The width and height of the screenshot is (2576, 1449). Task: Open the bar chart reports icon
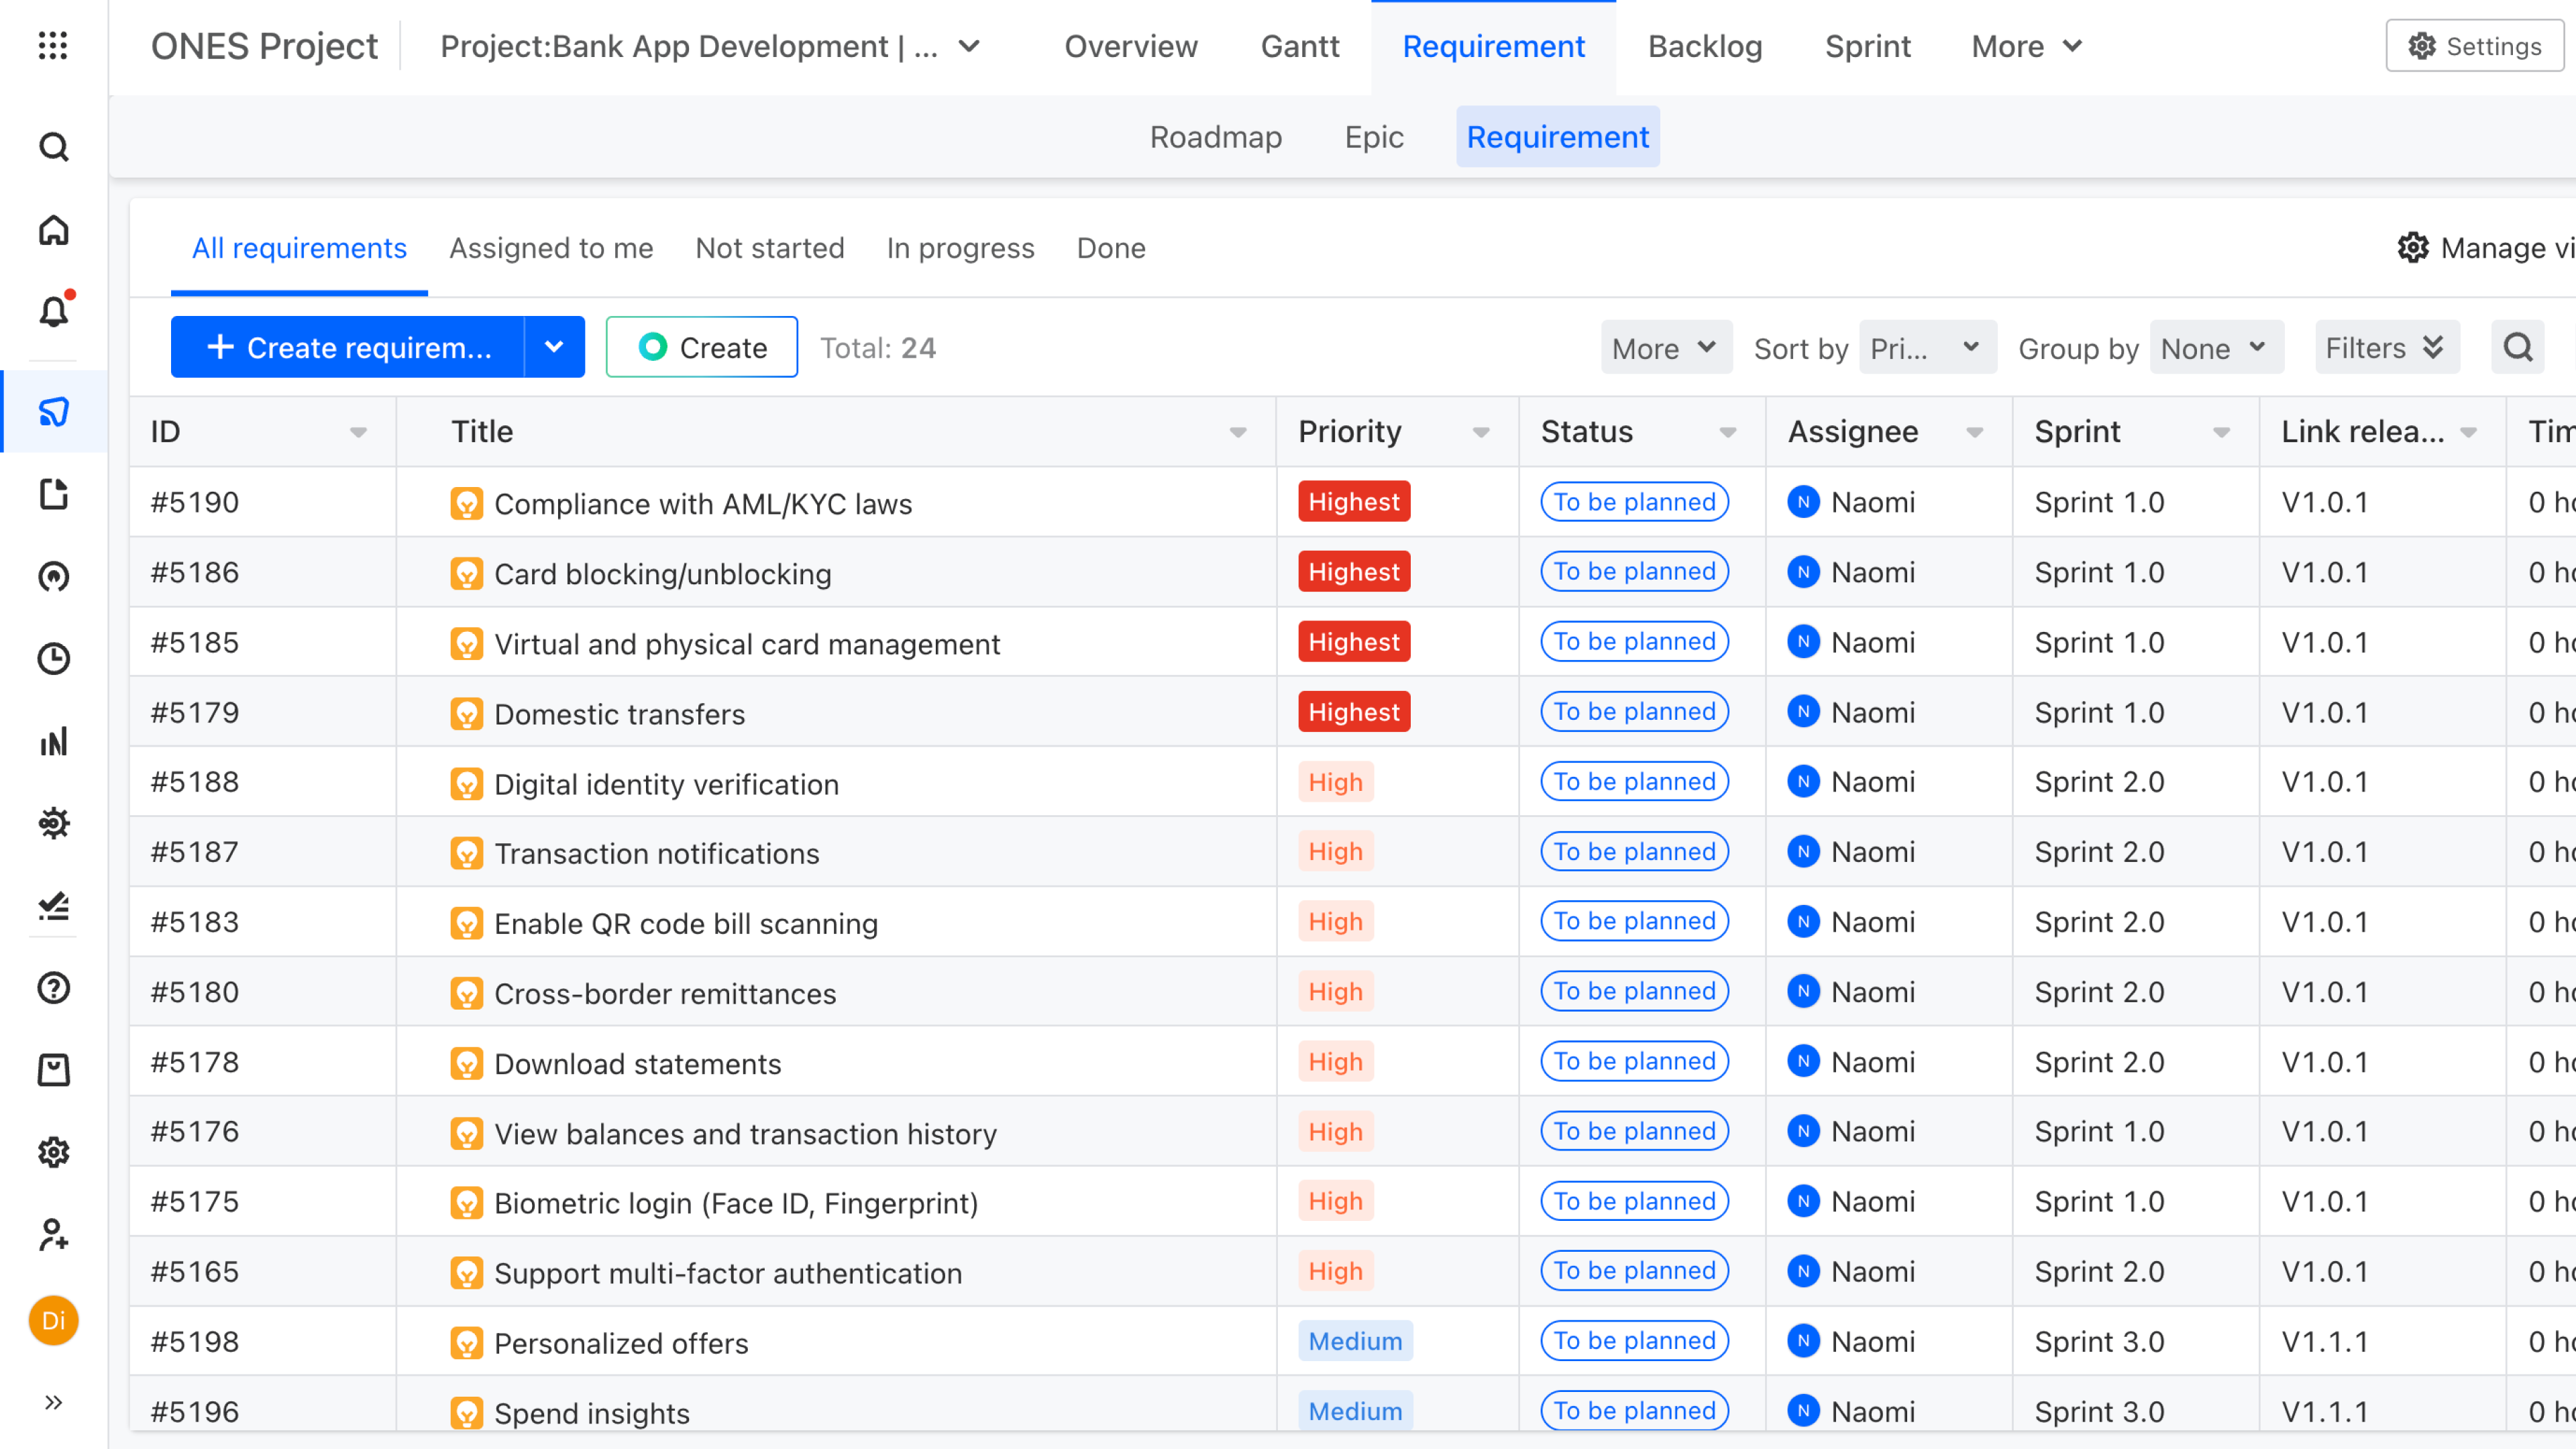coord(53,741)
